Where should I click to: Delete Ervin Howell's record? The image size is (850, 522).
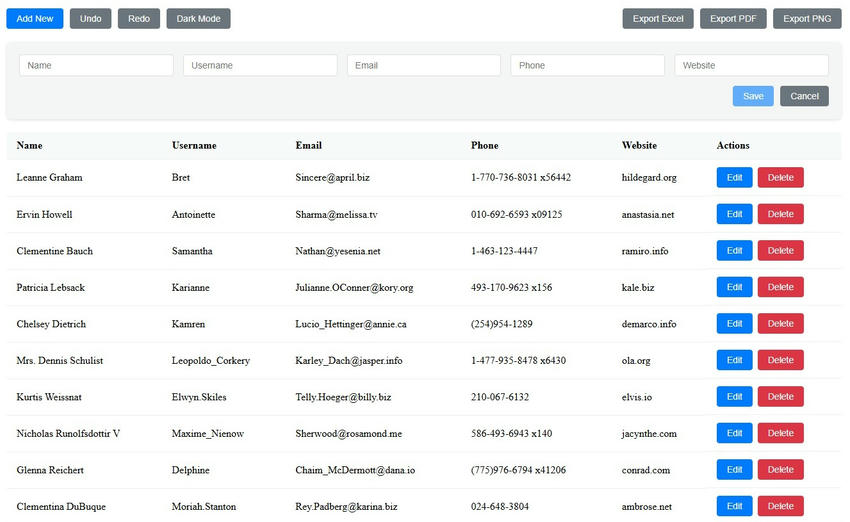pos(780,214)
